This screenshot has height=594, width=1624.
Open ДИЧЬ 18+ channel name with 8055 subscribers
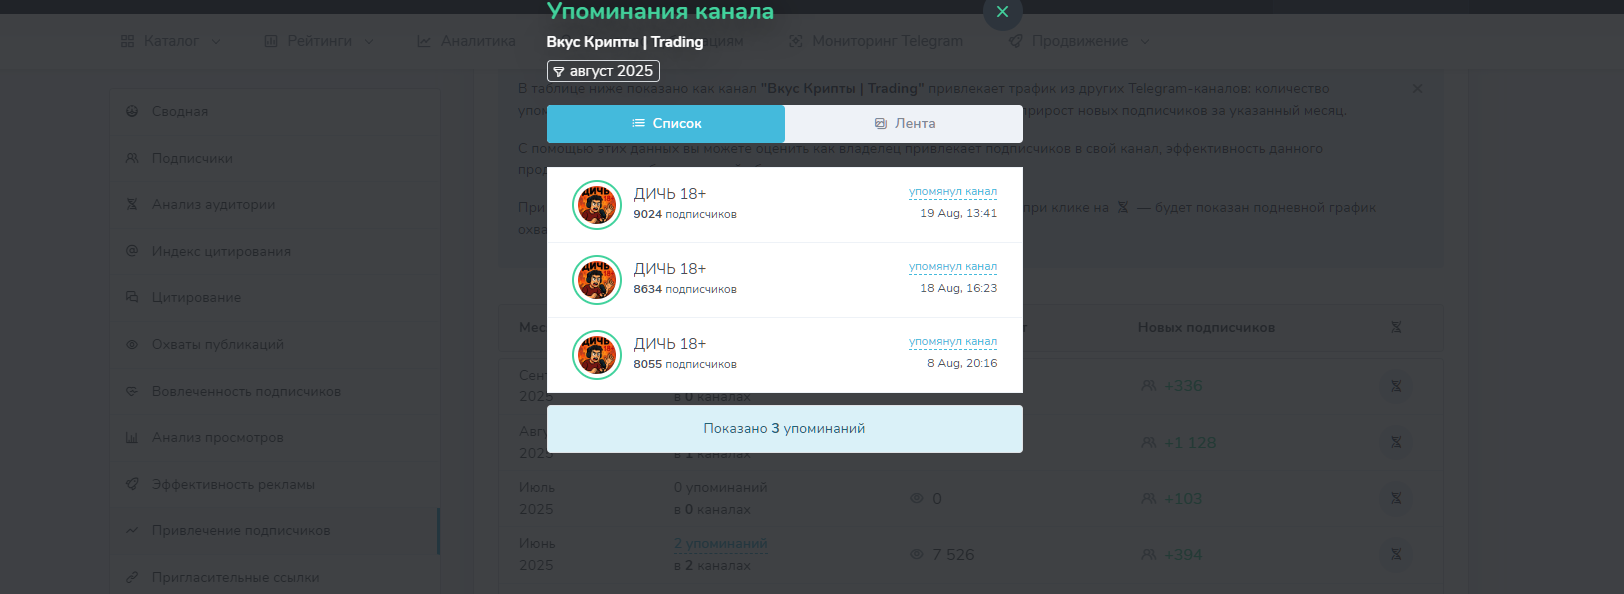point(669,344)
